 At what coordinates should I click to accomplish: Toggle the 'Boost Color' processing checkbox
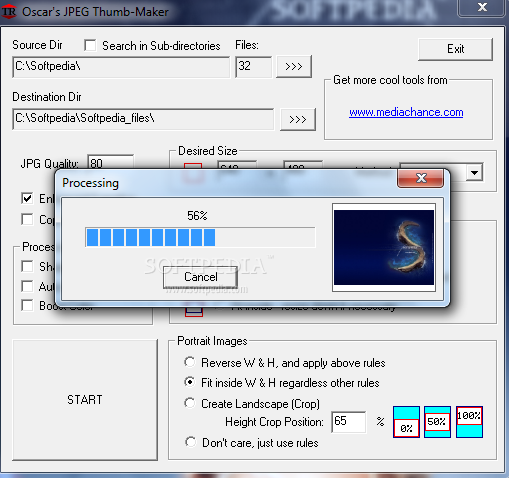[x=27, y=305]
